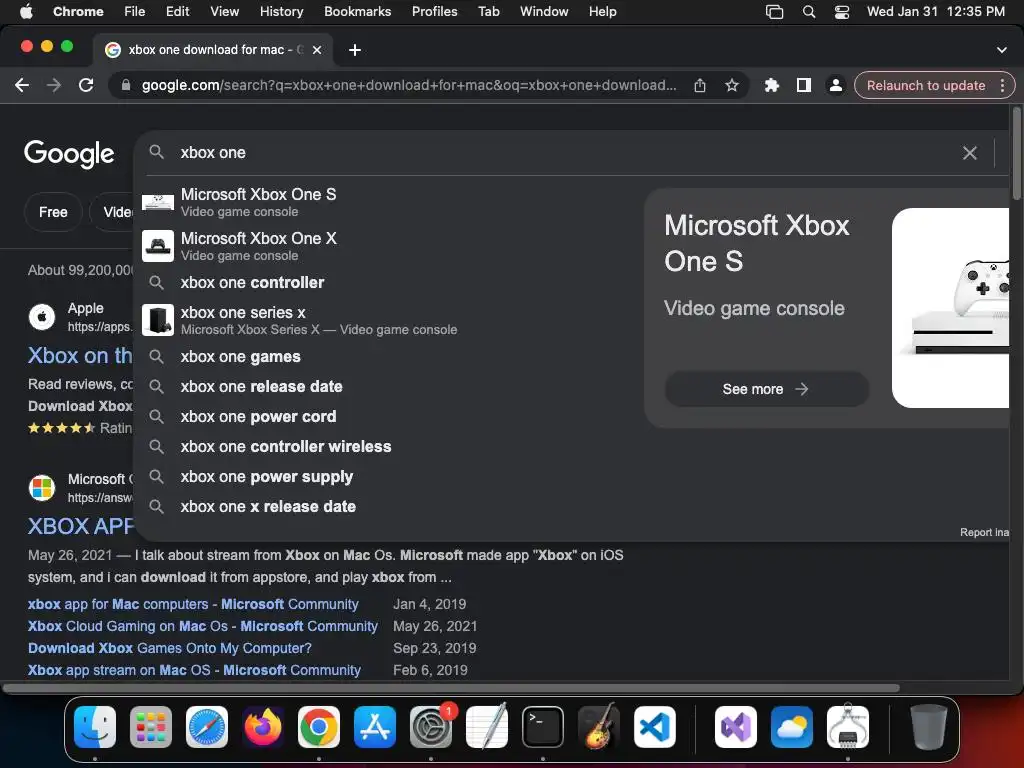Toggle the Chrome side panel
This screenshot has height=768, width=1024.
[804, 86]
